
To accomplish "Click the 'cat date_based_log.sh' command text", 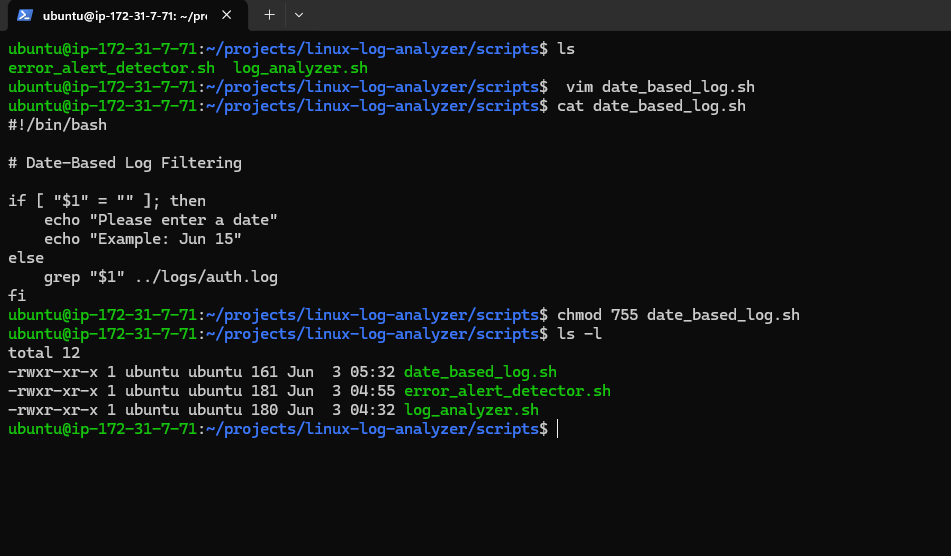I will coord(651,106).
